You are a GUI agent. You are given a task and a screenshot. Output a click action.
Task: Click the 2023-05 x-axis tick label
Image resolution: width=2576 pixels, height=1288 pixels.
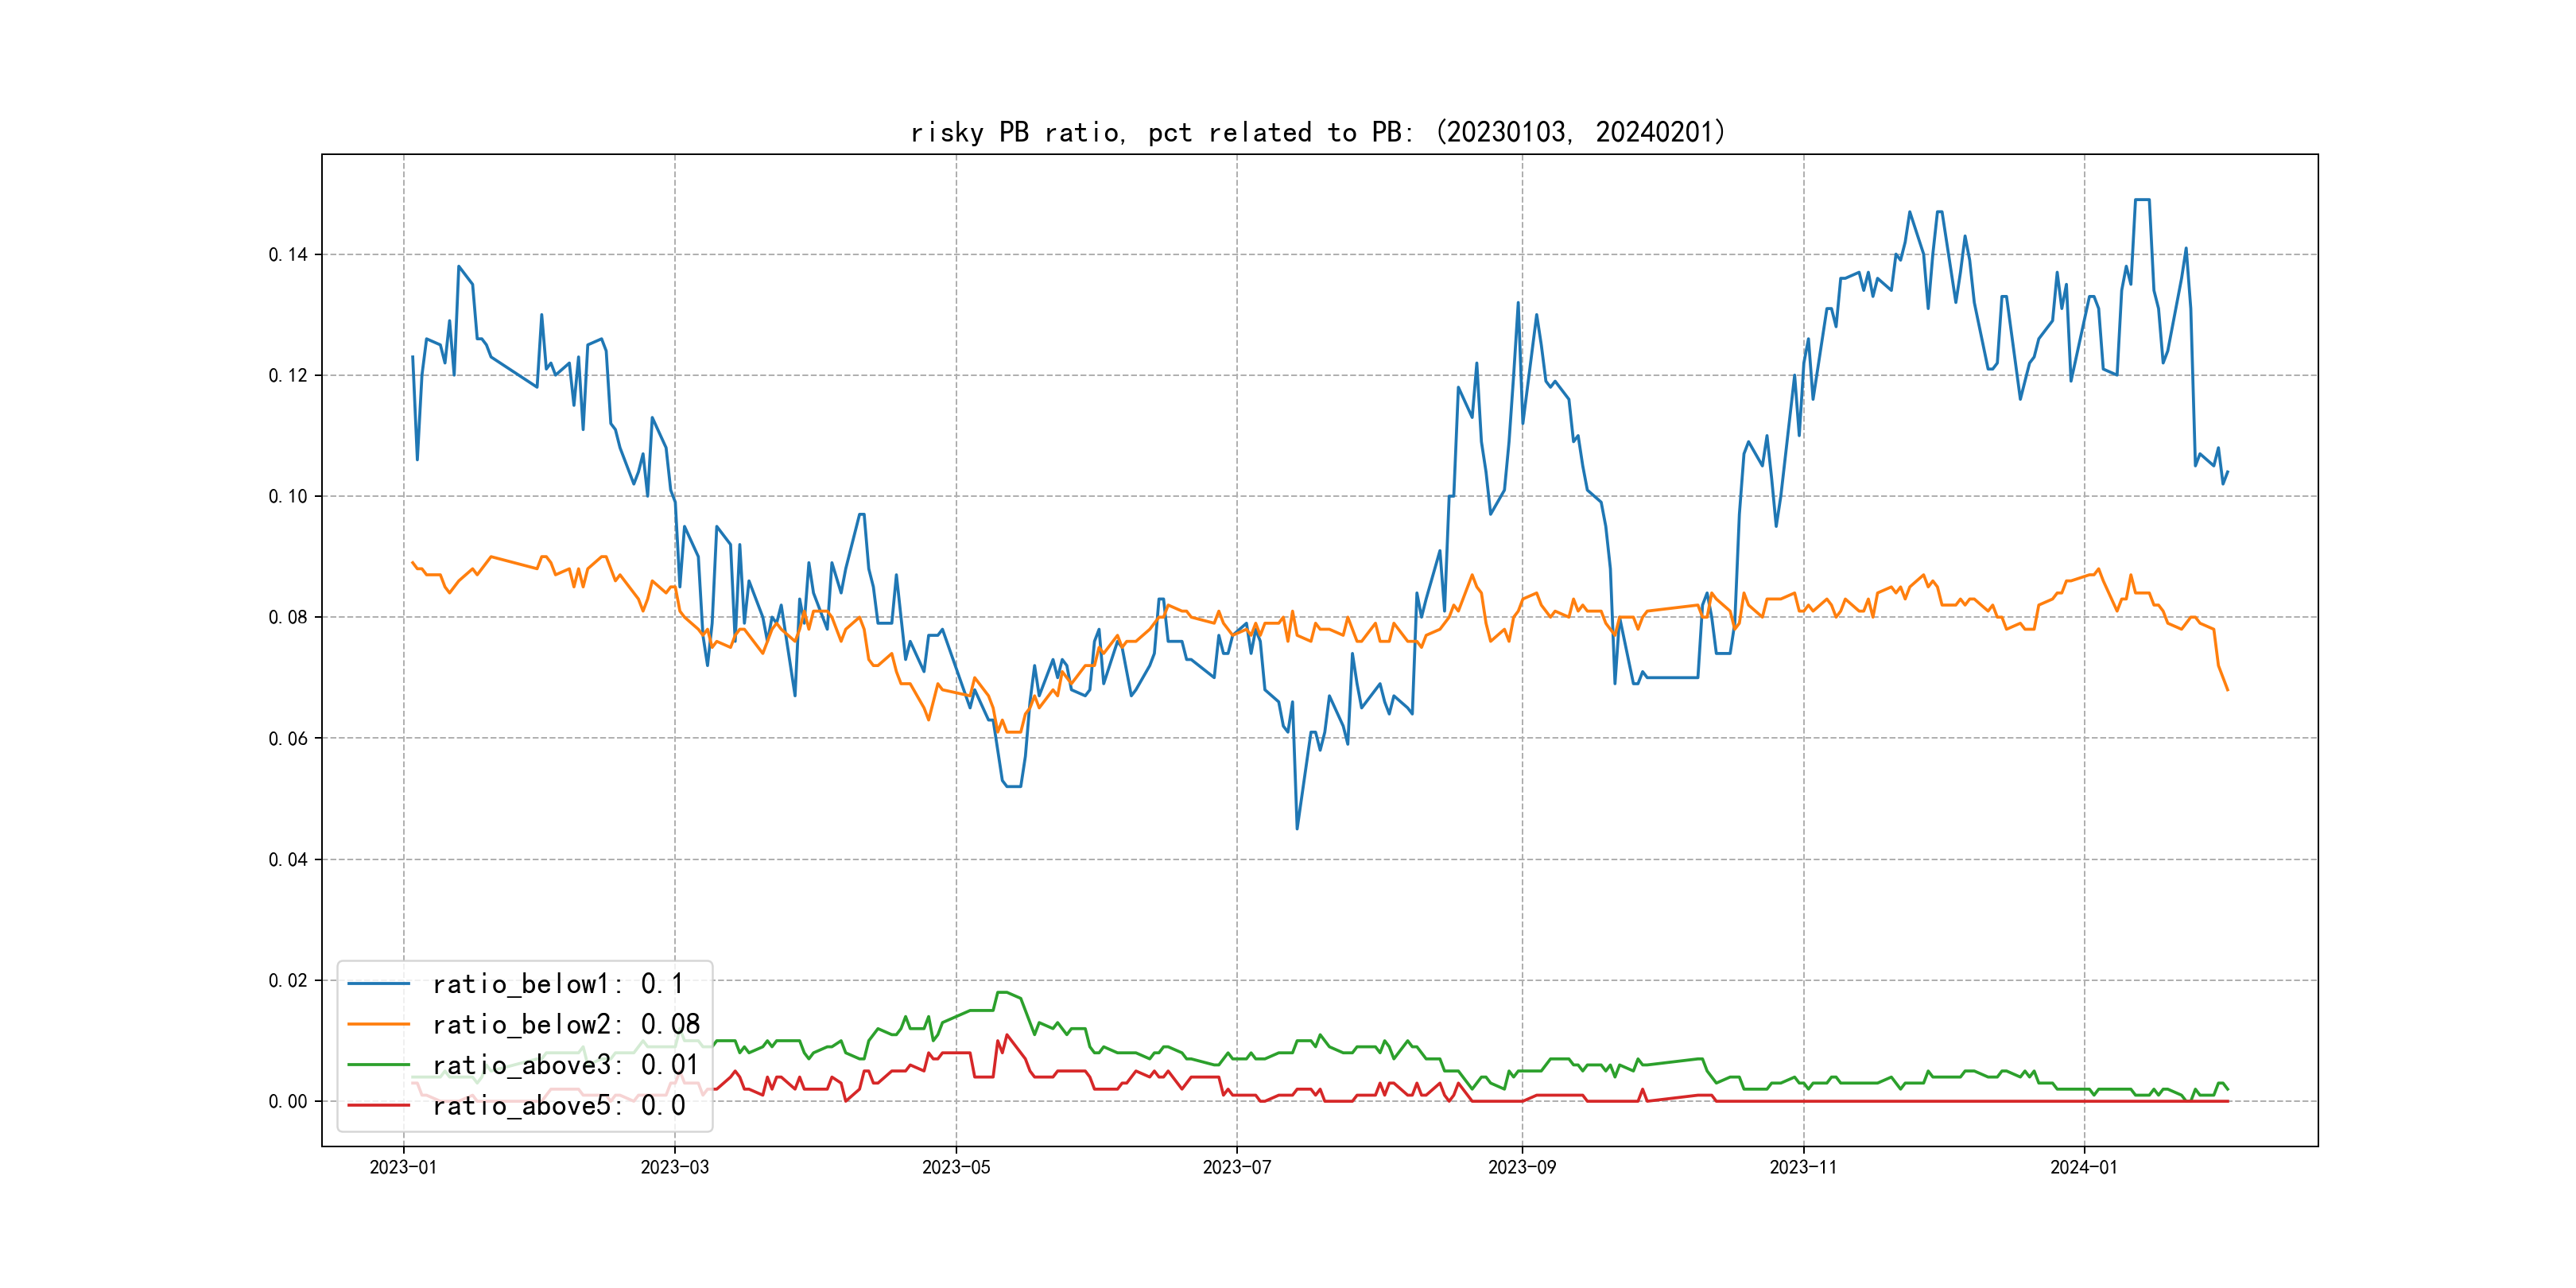click(x=956, y=1167)
